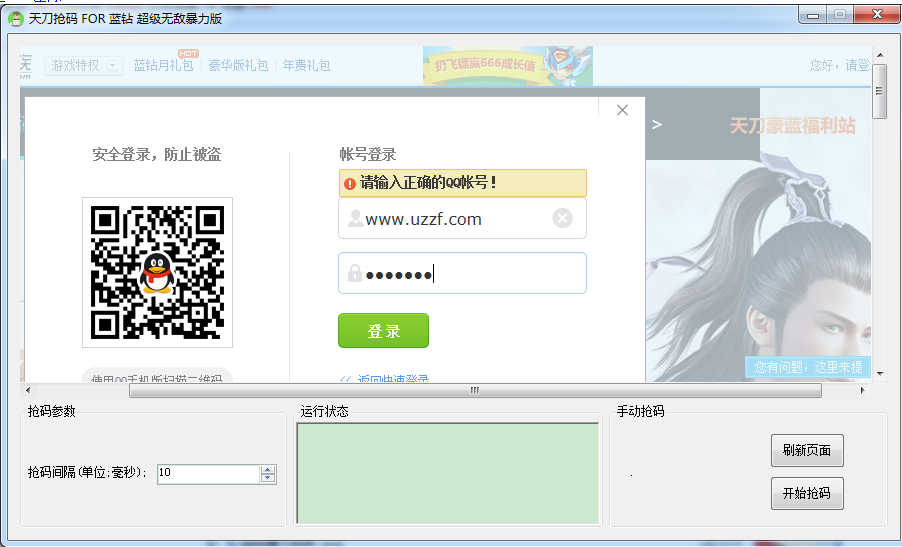Click the 返回快速登录 link
Screen dimensions: 902x547
[x=393, y=379]
